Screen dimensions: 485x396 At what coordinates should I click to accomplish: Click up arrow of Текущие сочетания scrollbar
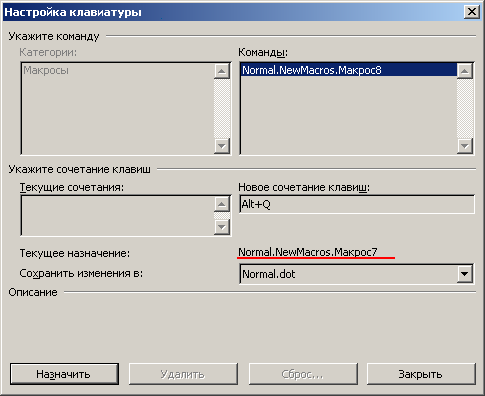(222, 204)
